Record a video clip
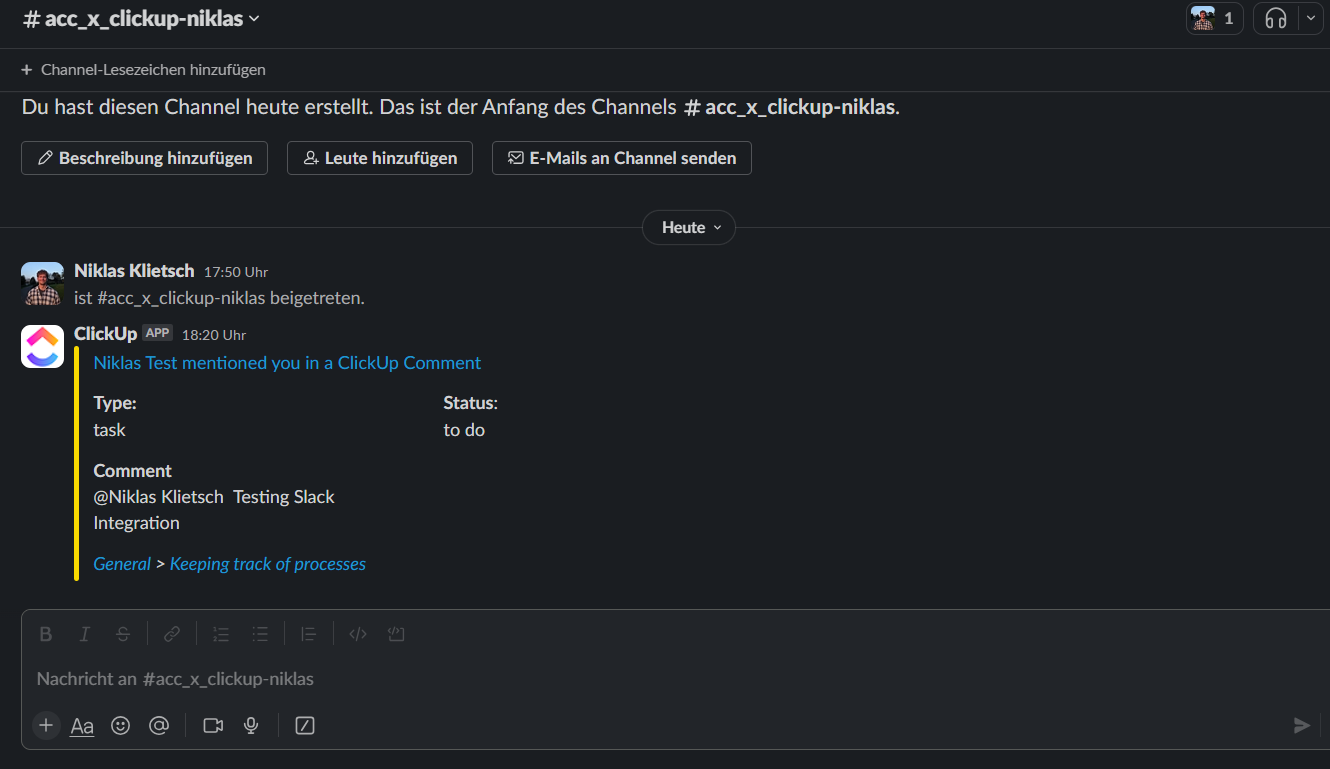This screenshot has height=769, width=1330. click(213, 726)
